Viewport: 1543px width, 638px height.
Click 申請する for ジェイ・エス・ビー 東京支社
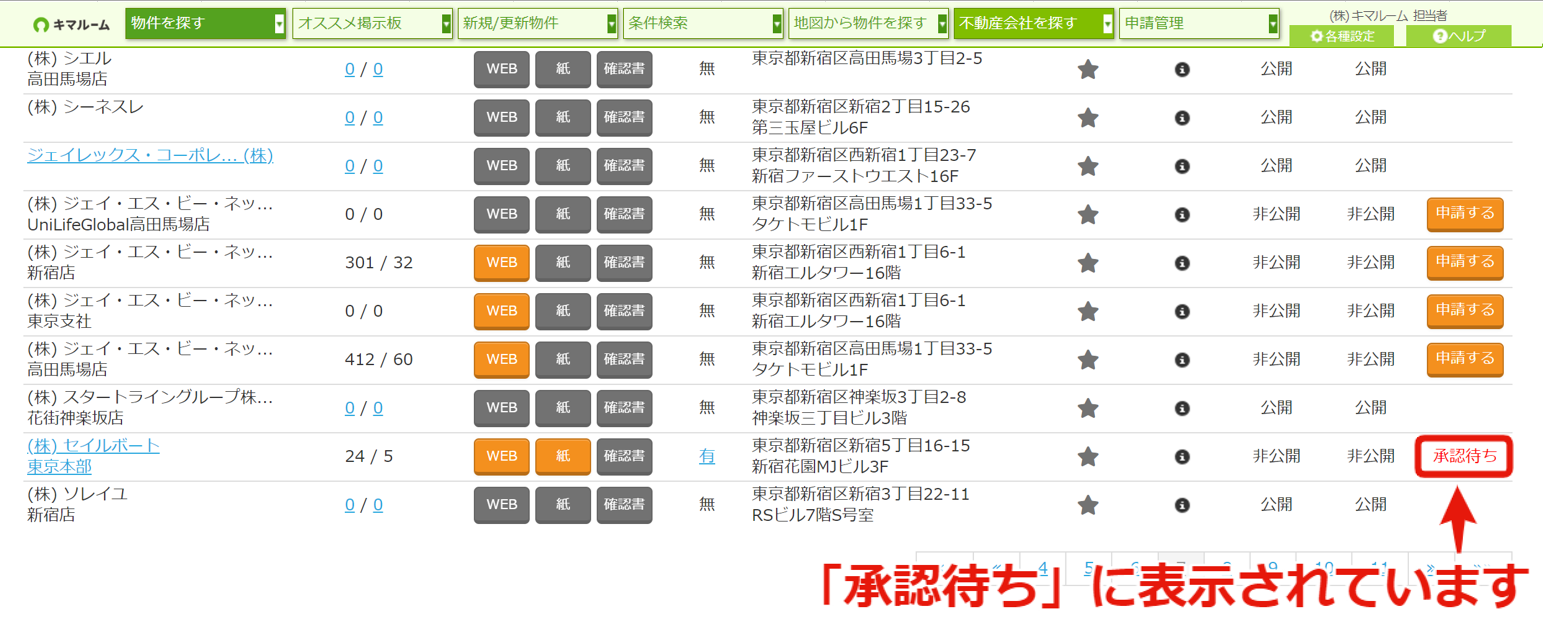pos(1465,310)
